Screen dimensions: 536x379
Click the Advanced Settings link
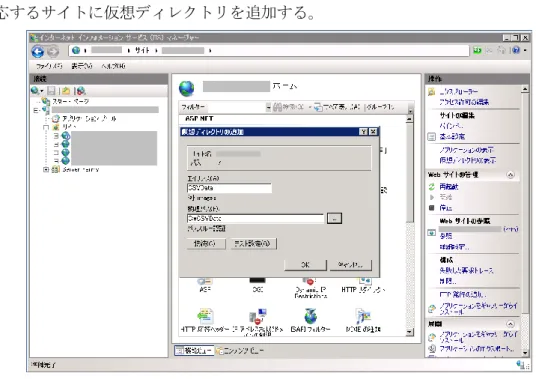454,246
